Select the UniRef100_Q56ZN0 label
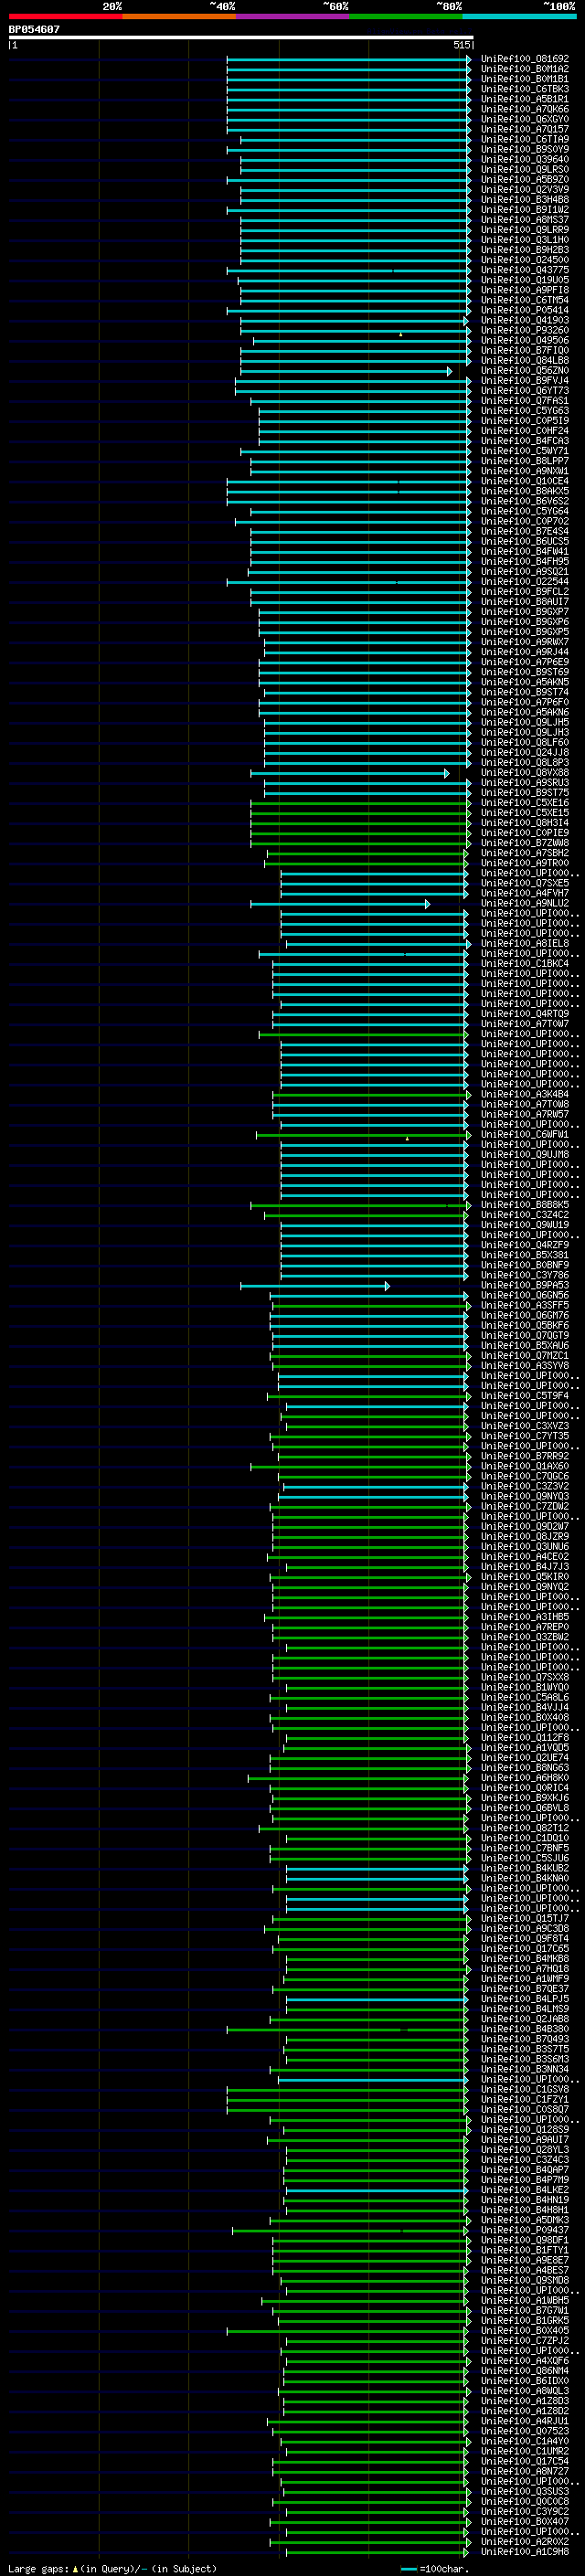This screenshot has height=2576, width=585. 524,370
